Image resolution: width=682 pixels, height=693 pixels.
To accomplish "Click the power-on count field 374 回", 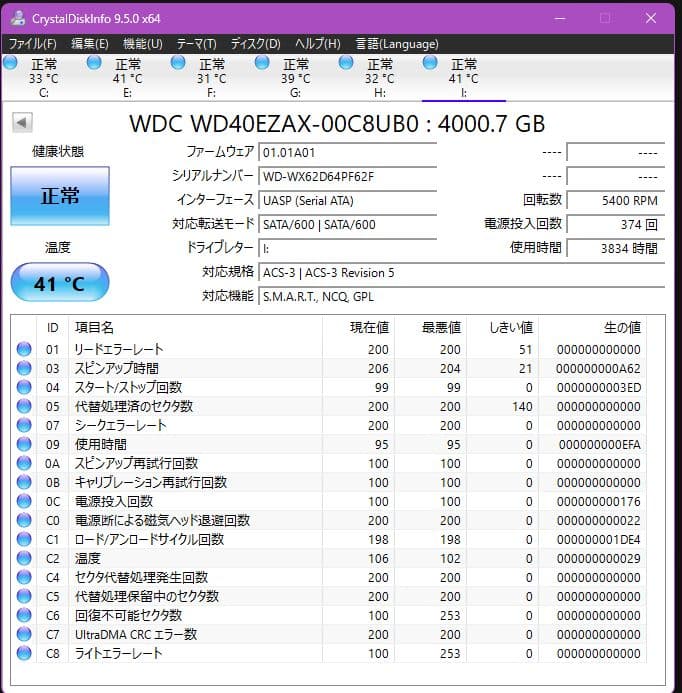I will tap(616, 224).
